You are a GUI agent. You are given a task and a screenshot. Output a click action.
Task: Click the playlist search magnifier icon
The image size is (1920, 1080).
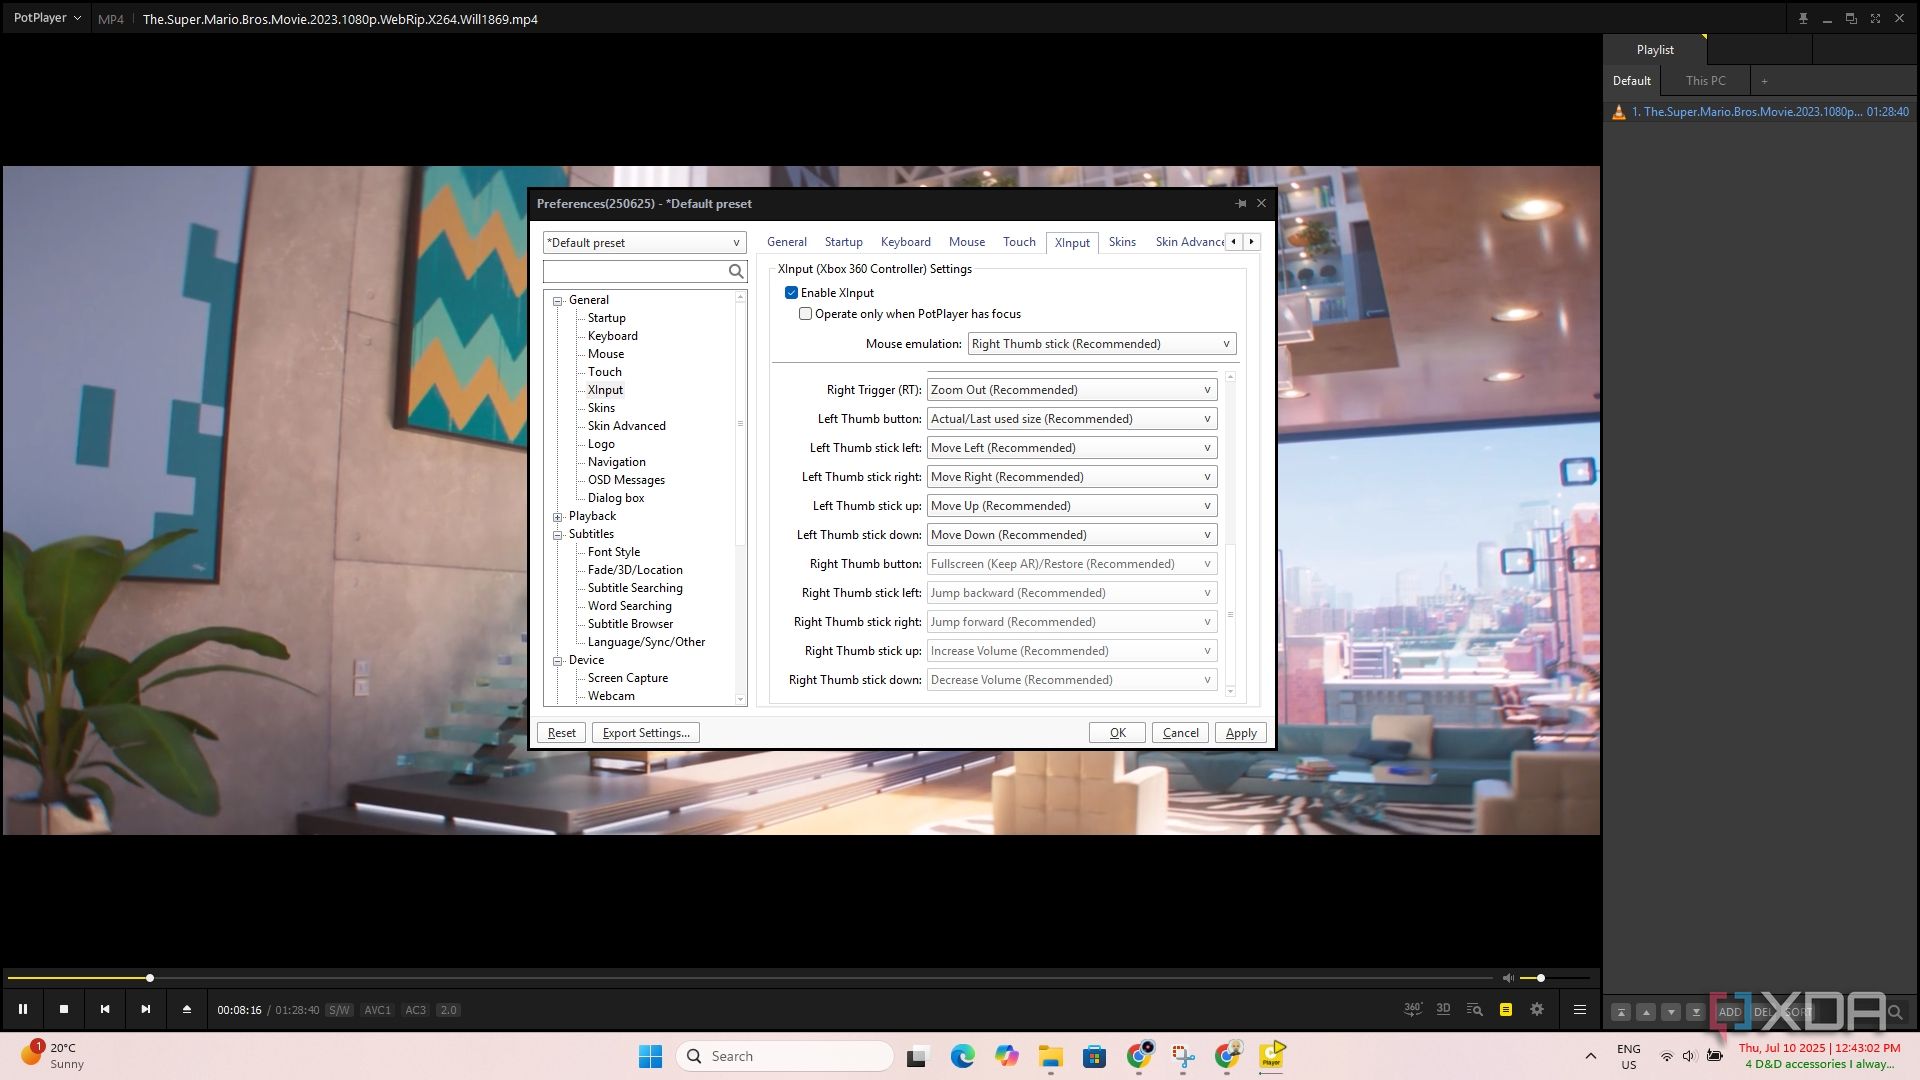pyautogui.click(x=1895, y=1012)
